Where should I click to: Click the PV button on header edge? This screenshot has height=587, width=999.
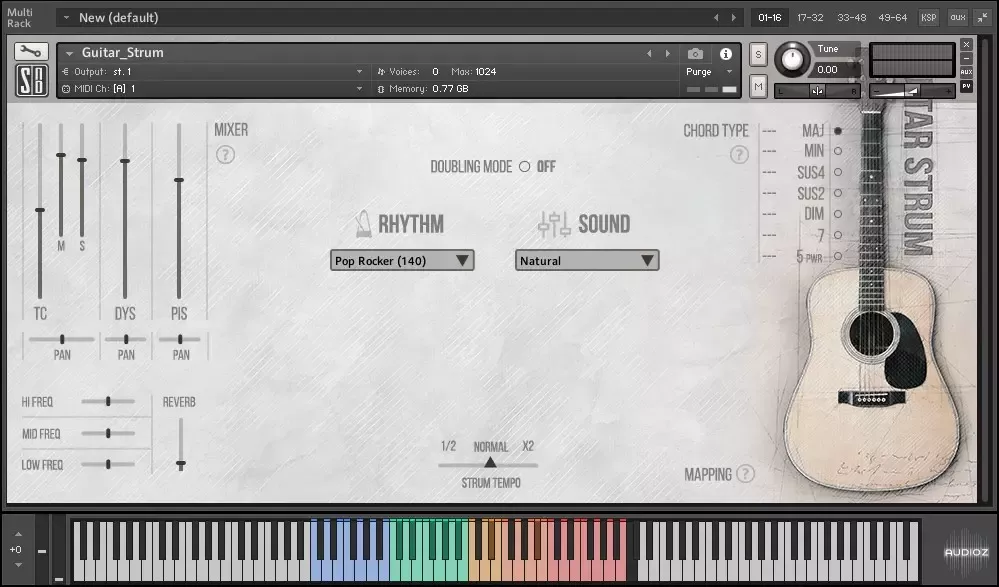(x=967, y=86)
